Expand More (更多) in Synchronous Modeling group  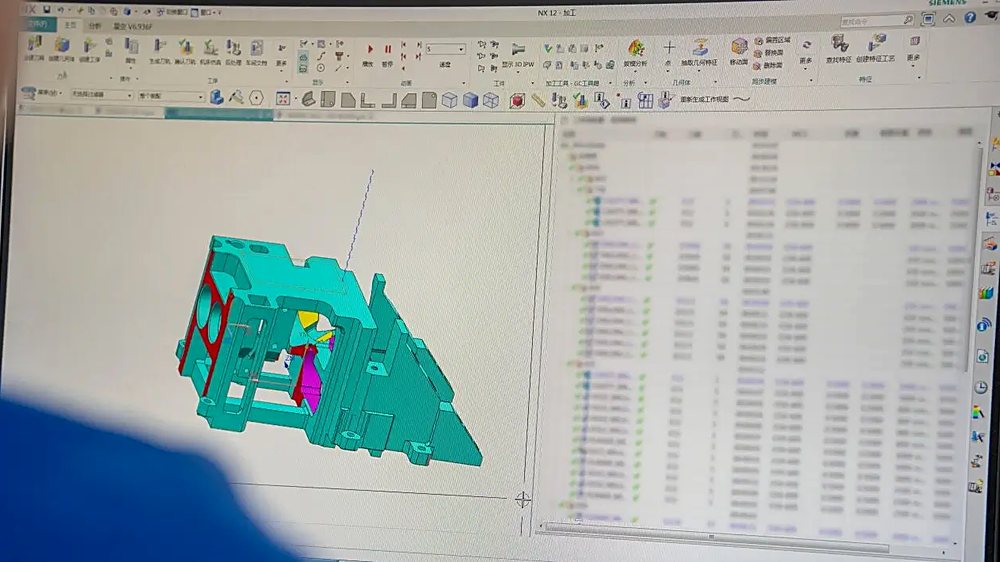(x=806, y=52)
